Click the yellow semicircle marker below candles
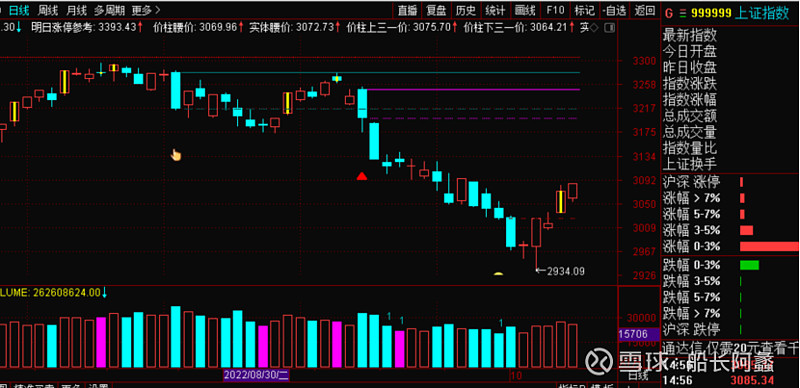This screenshot has height=388, width=800. 498,274
